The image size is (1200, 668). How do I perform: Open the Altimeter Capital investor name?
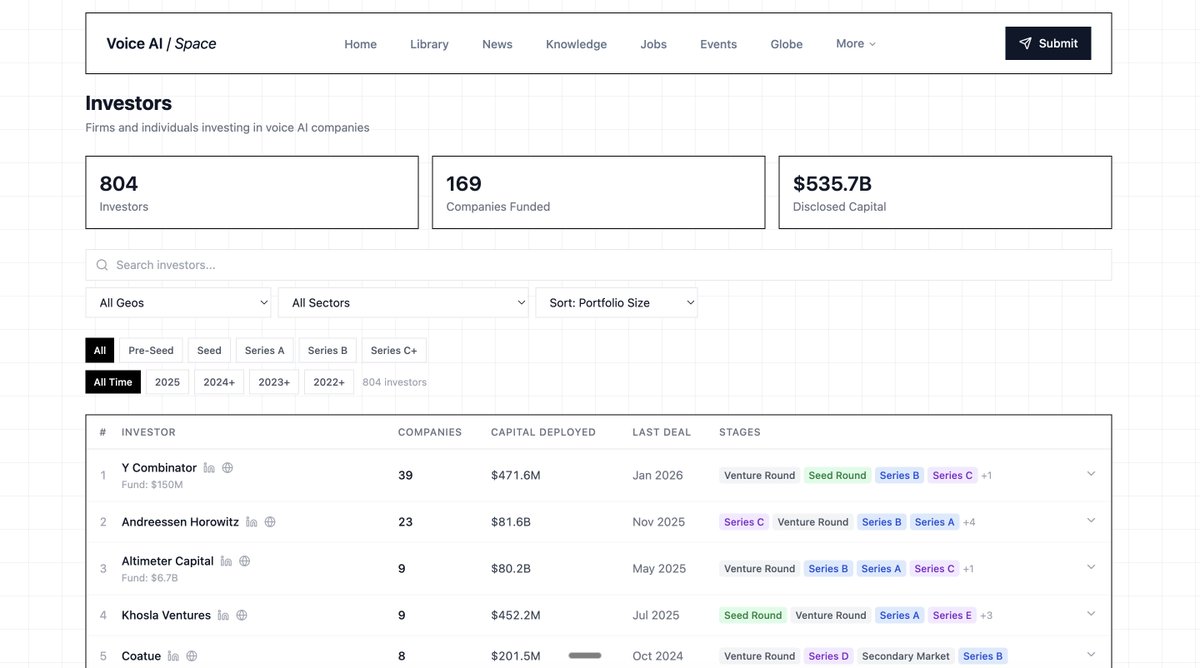[168, 561]
